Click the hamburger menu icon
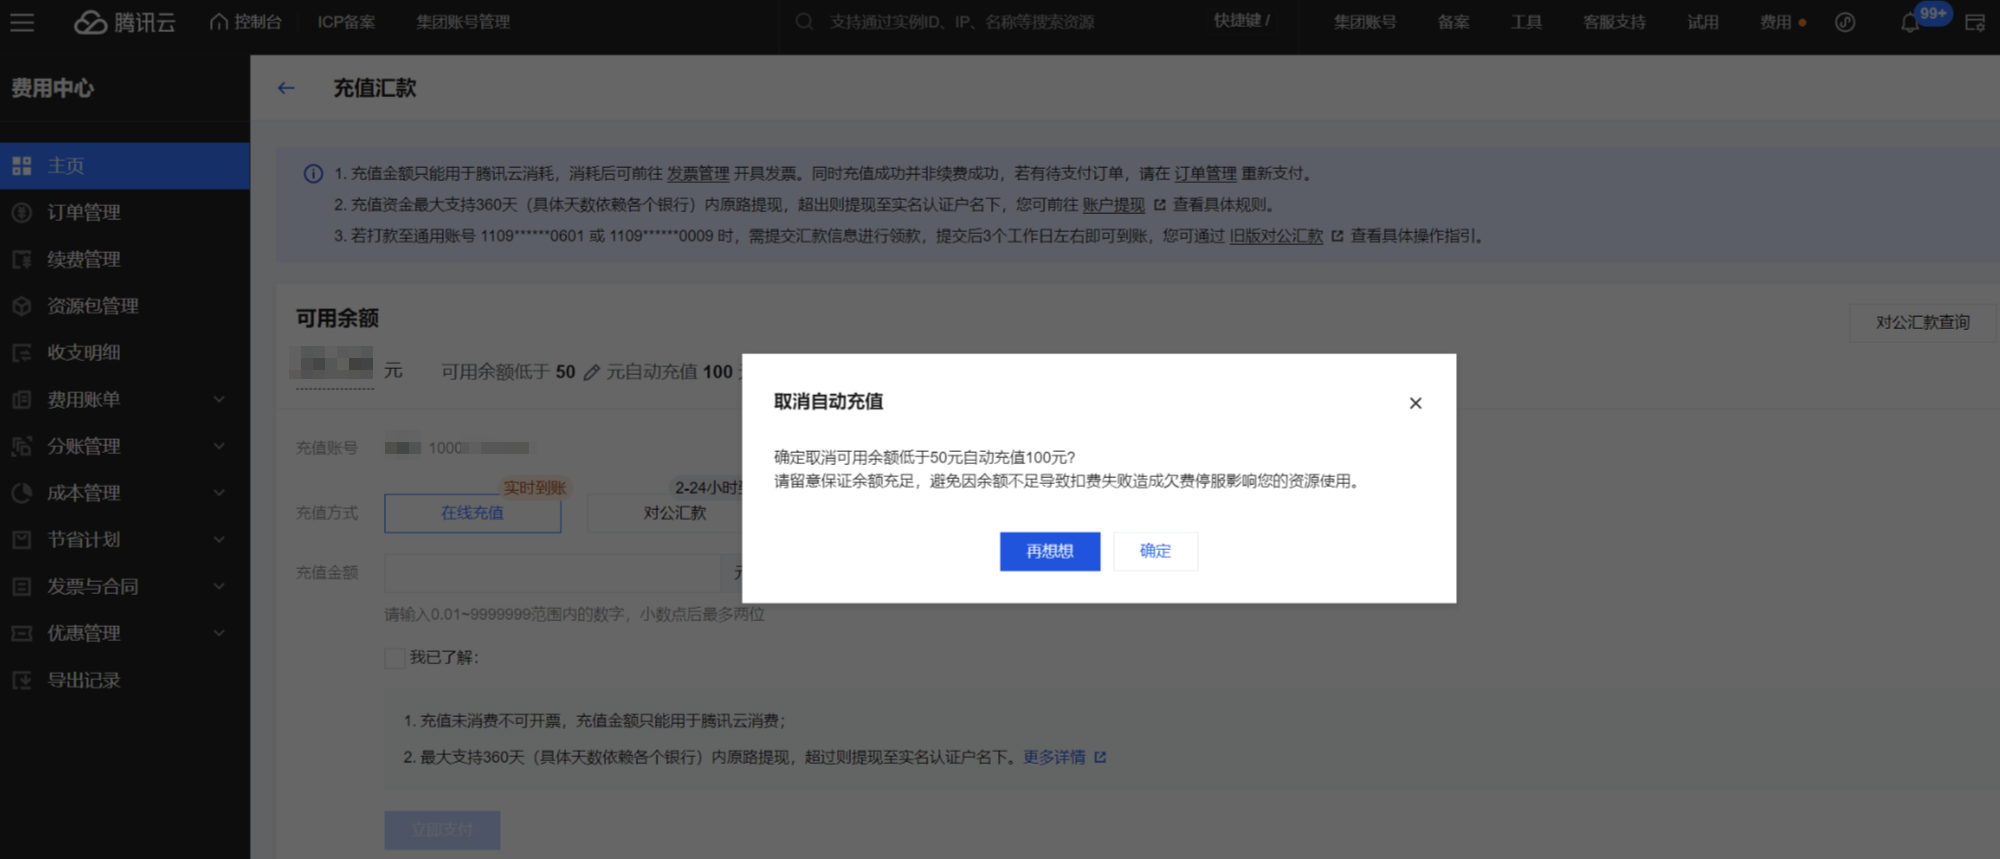The width and height of the screenshot is (2000, 859). pos(22,22)
